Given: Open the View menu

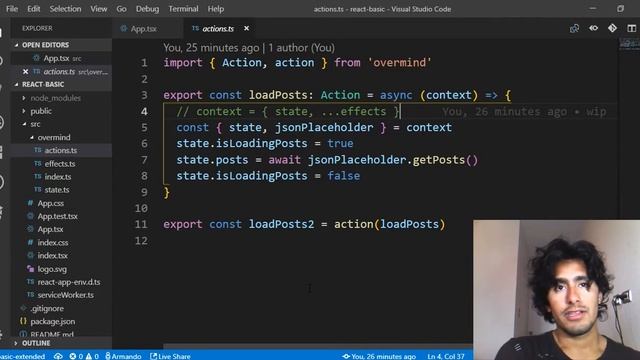Looking at the screenshot, I should point(98,9).
